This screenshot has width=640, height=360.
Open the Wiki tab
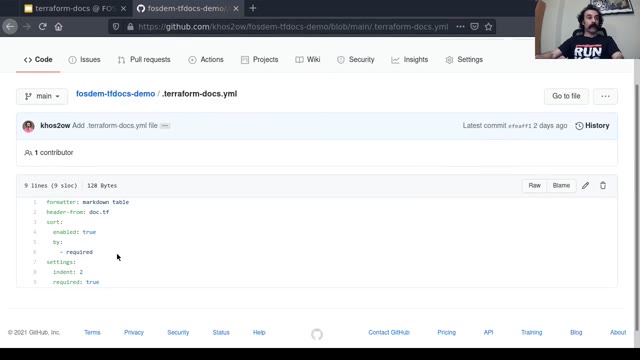pos(308,60)
